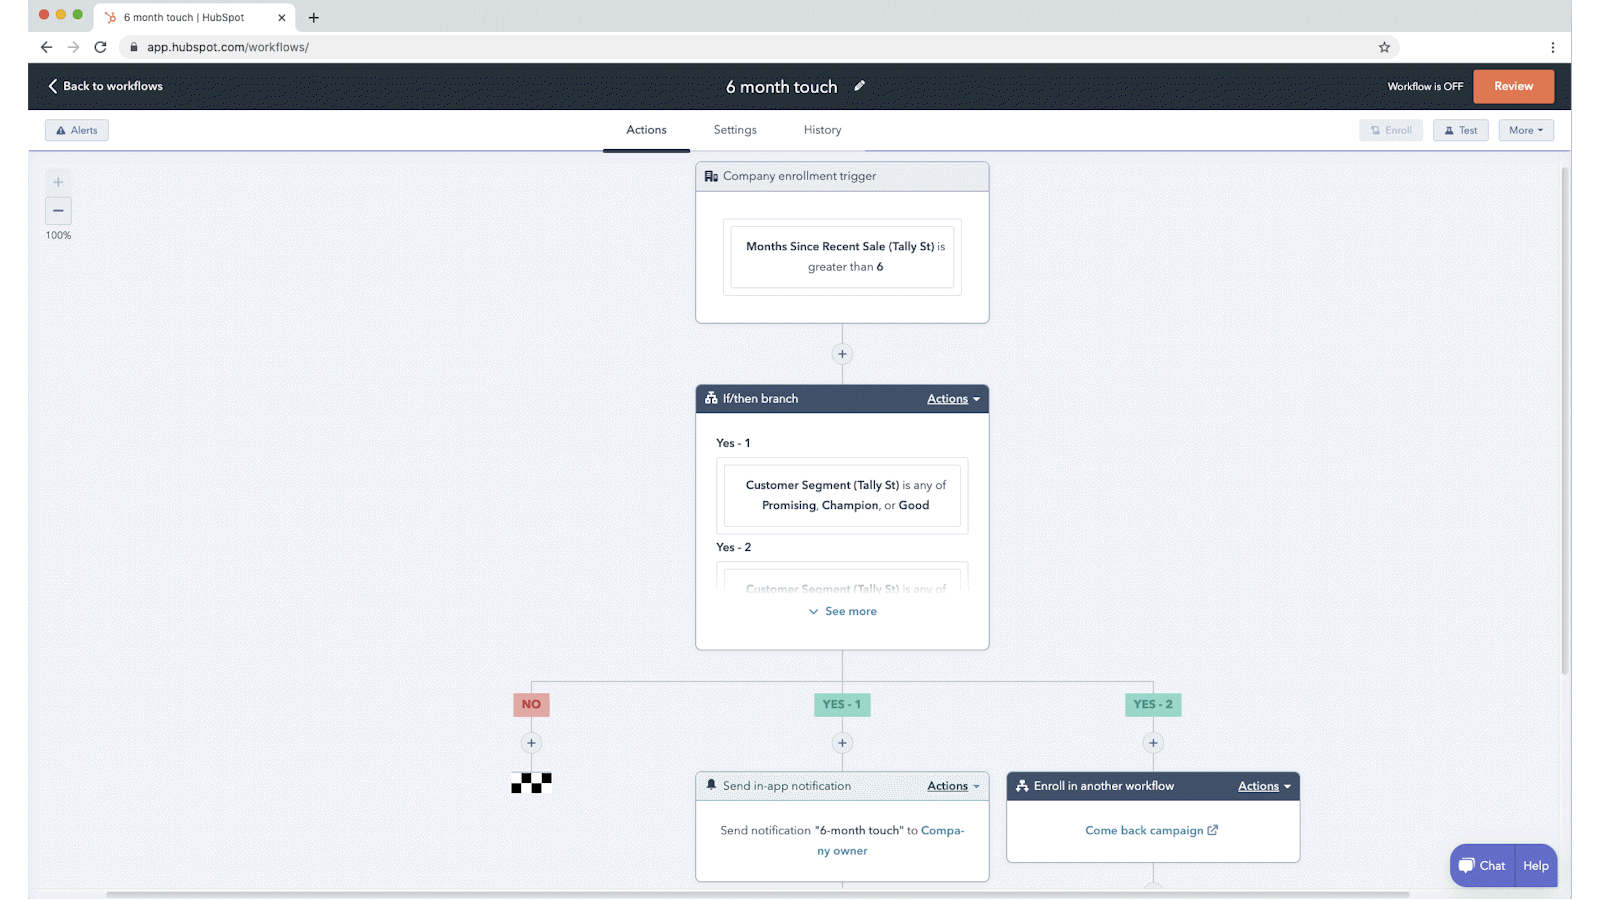Zoom in the canvas with plus button

click(x=58, y=182)
